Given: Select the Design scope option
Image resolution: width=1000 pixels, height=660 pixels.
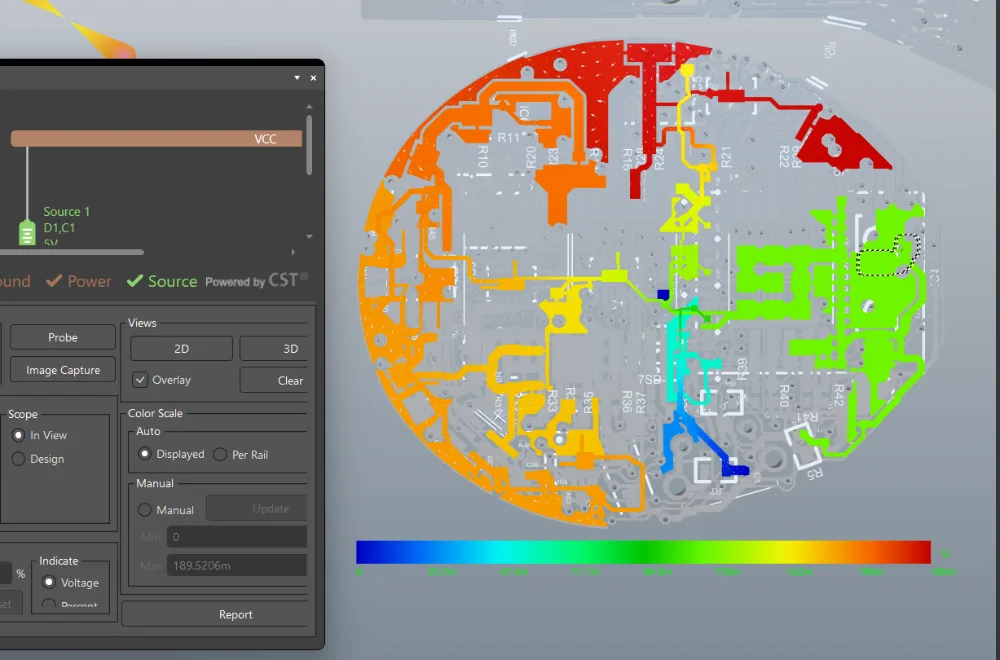Looking at the screenshot, I should [18, 459].
